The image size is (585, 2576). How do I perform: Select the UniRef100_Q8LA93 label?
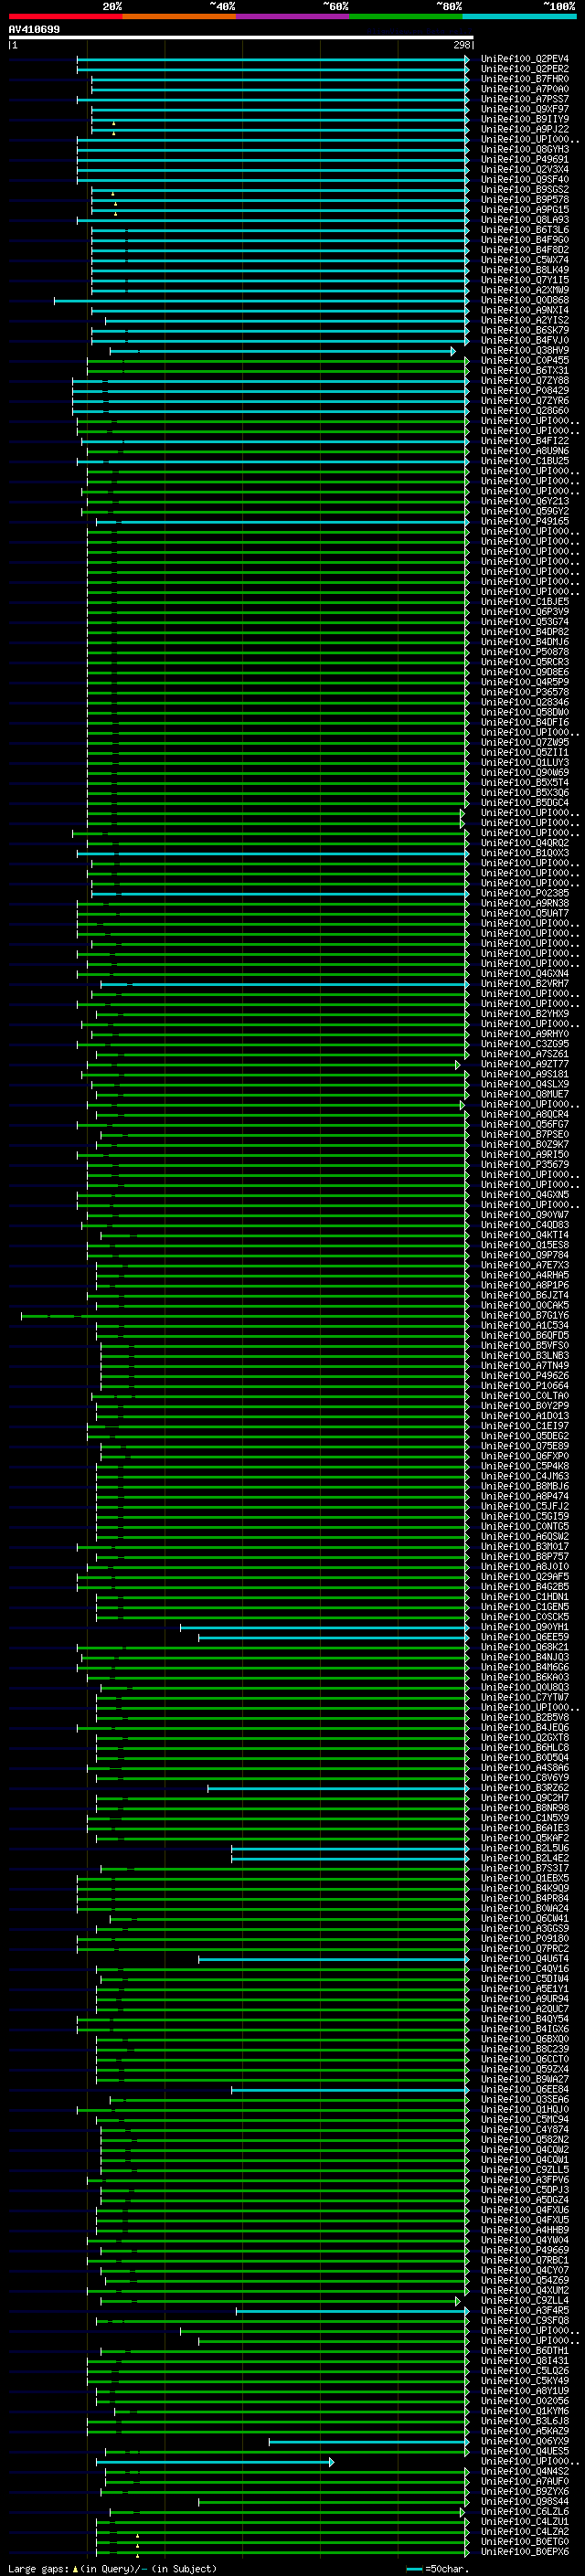point(525,220)
